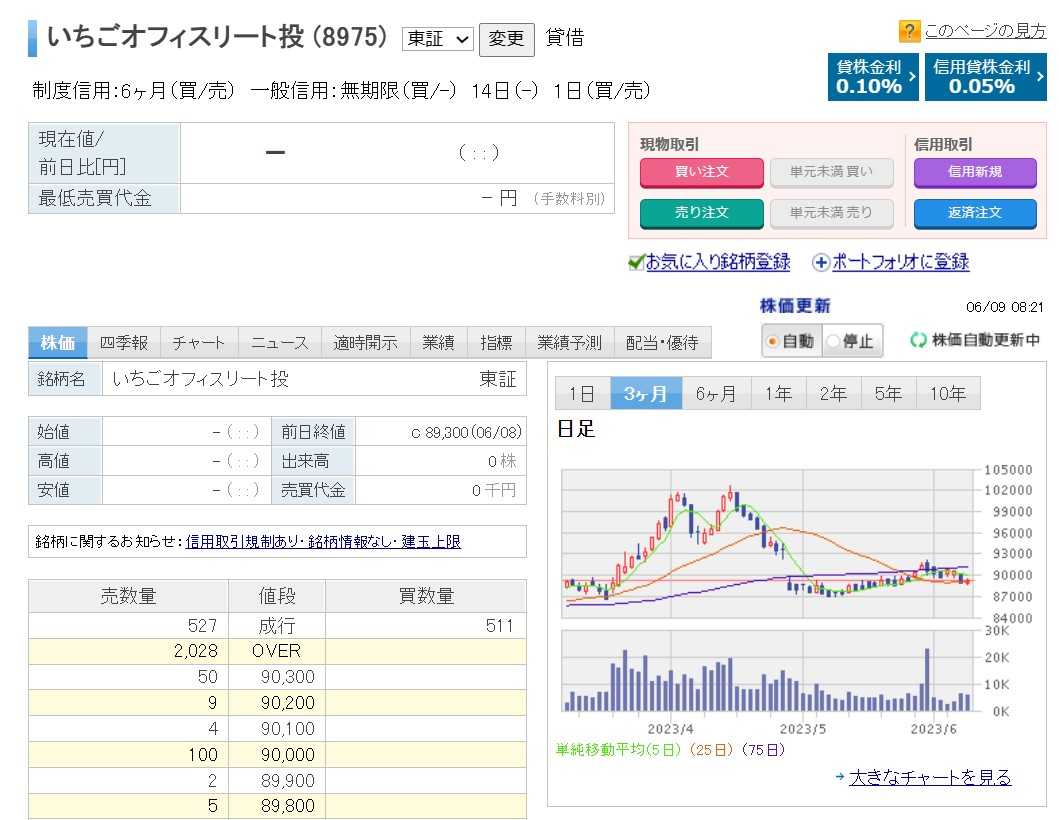Click the chevron on 信用貸株金利 banner

1039,76
